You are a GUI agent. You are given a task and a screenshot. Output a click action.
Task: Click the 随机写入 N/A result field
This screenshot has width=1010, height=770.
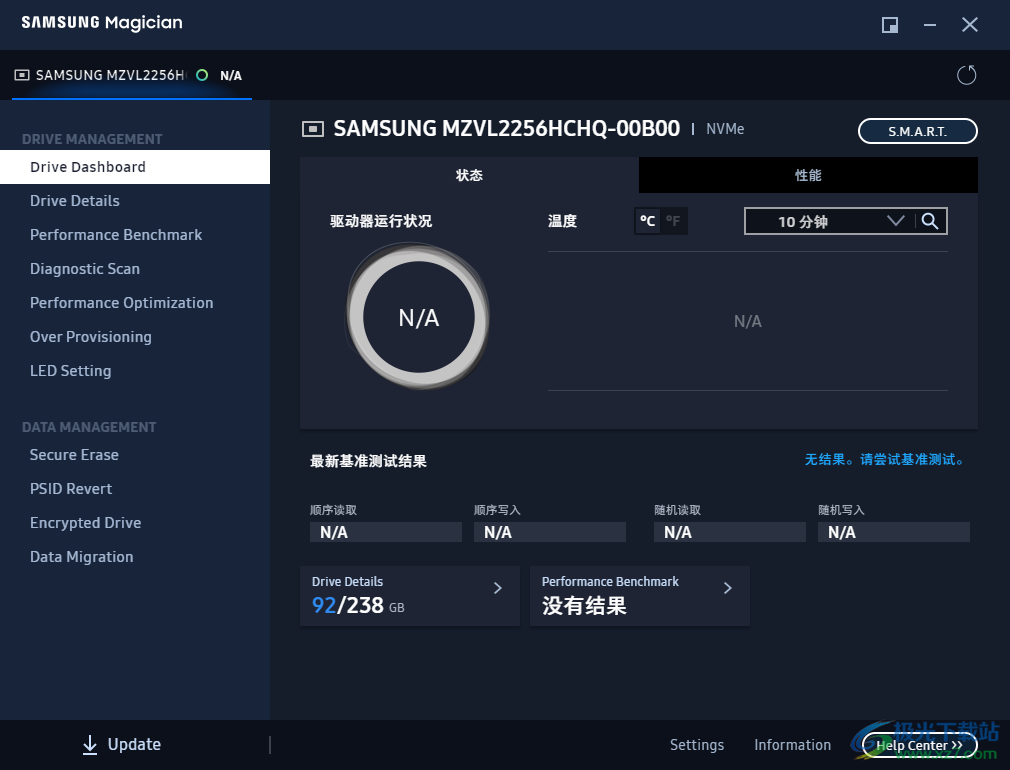point(894,532)
